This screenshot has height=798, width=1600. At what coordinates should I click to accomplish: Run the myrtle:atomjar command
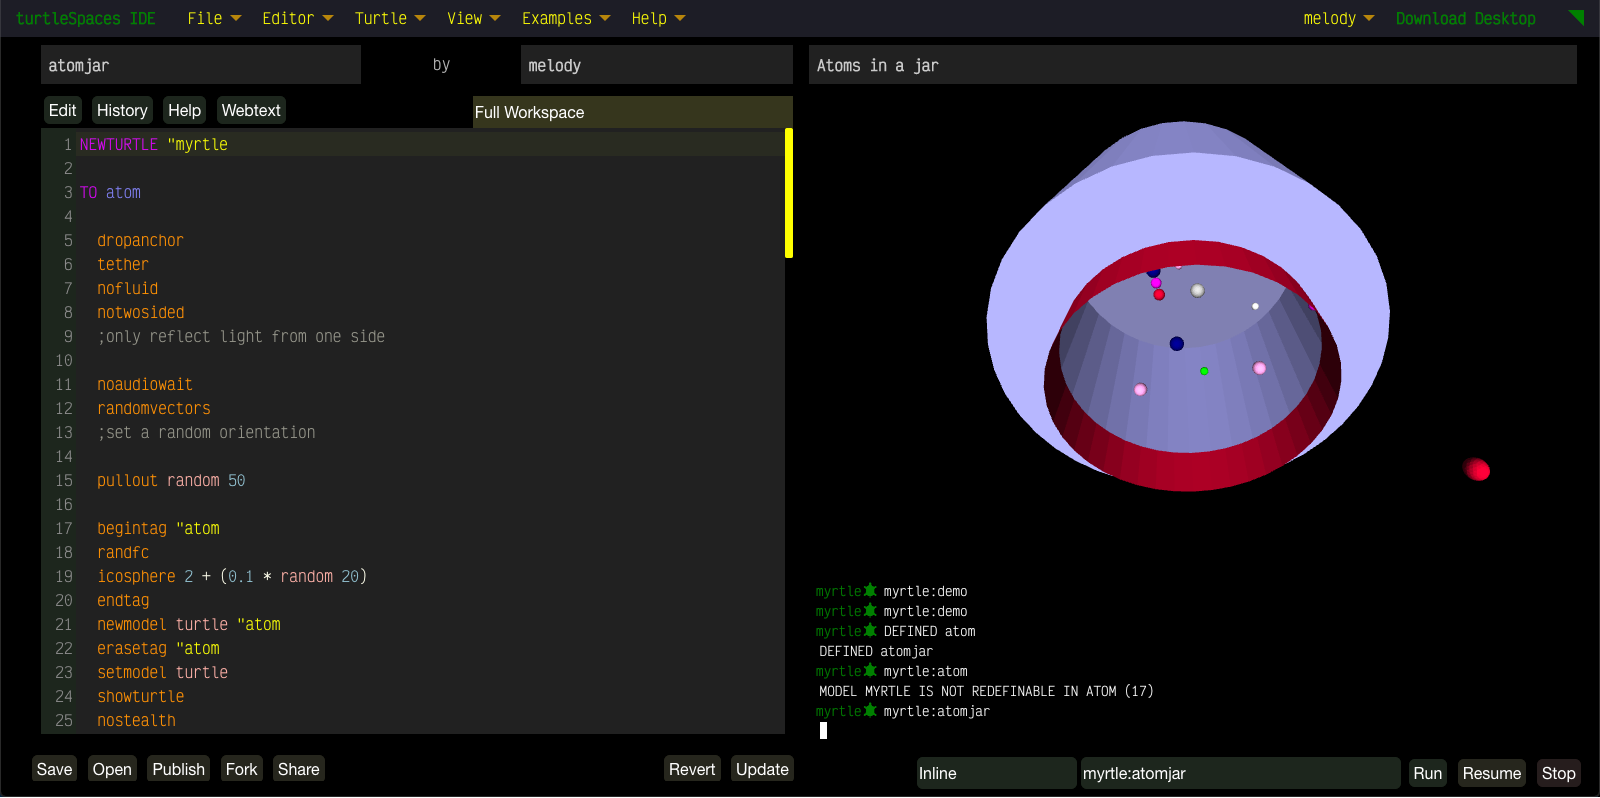(x=1427, y=773)
